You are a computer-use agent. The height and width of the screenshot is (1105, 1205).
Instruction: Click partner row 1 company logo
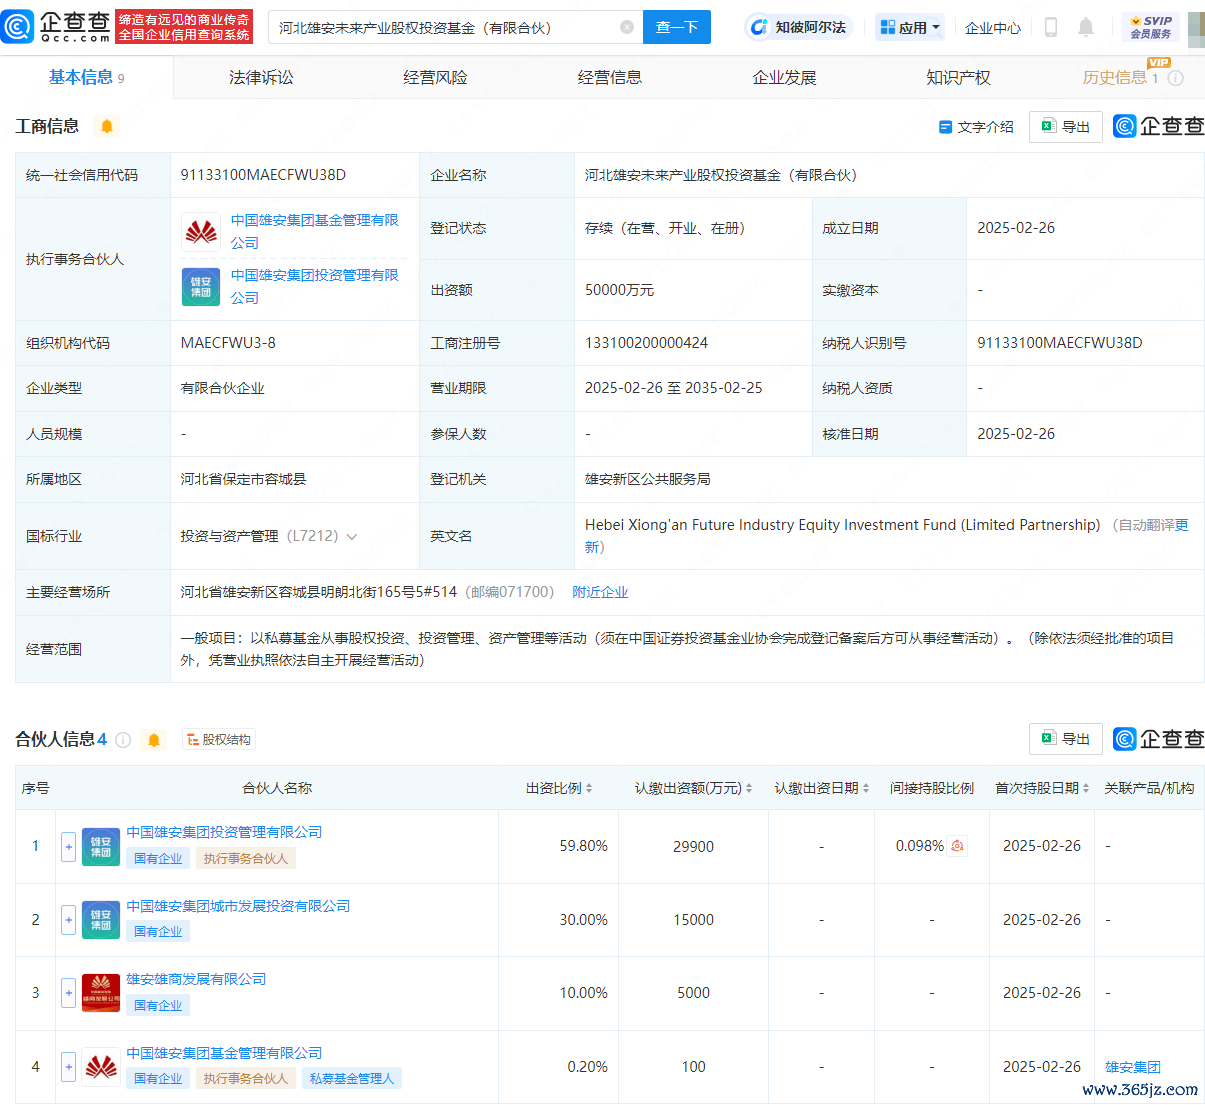tap(101, 846)
